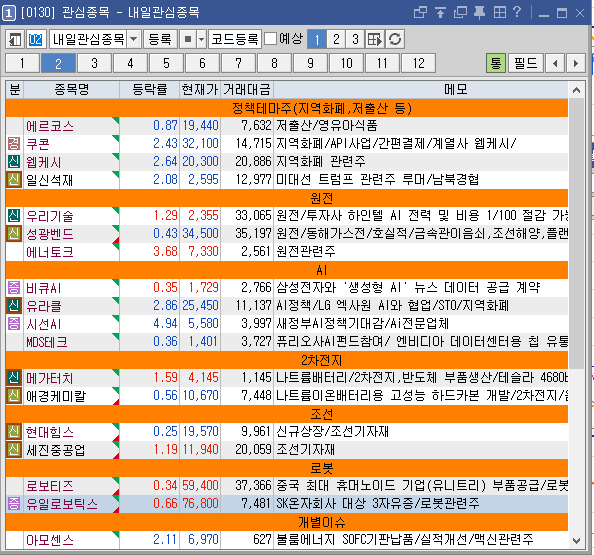
Task: Click the refresh icon in toolbar
Action: coord(395,39)
